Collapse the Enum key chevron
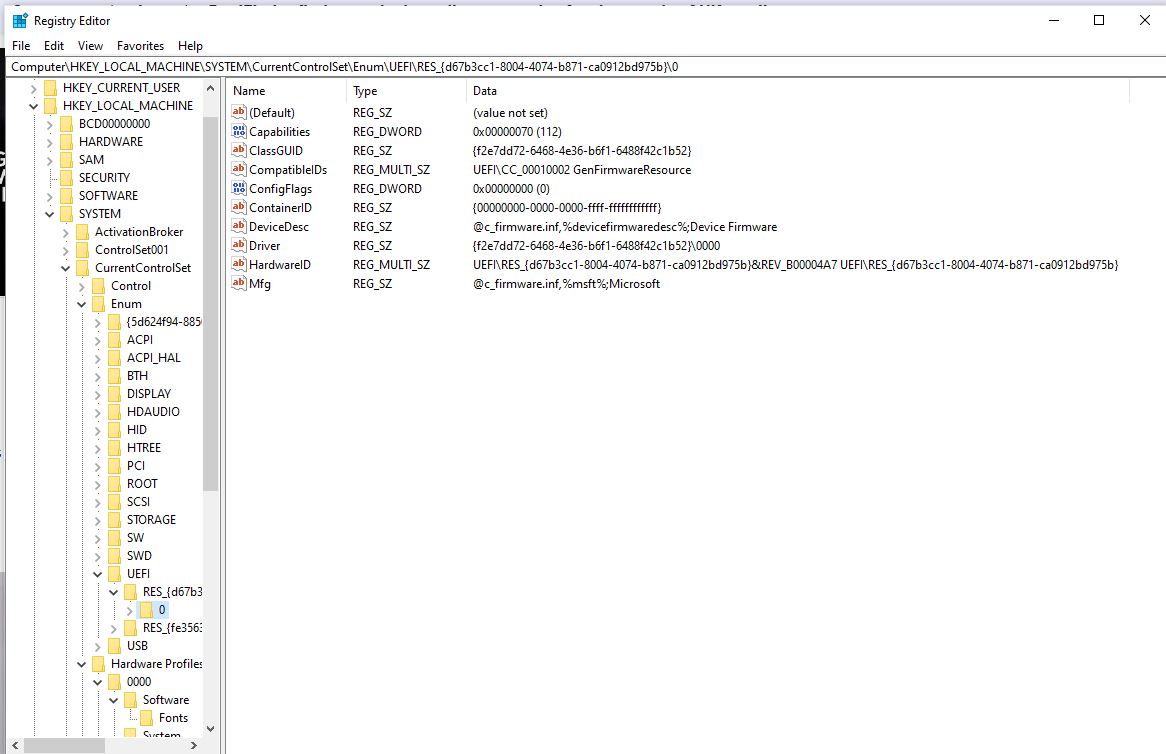 (82, 304)
